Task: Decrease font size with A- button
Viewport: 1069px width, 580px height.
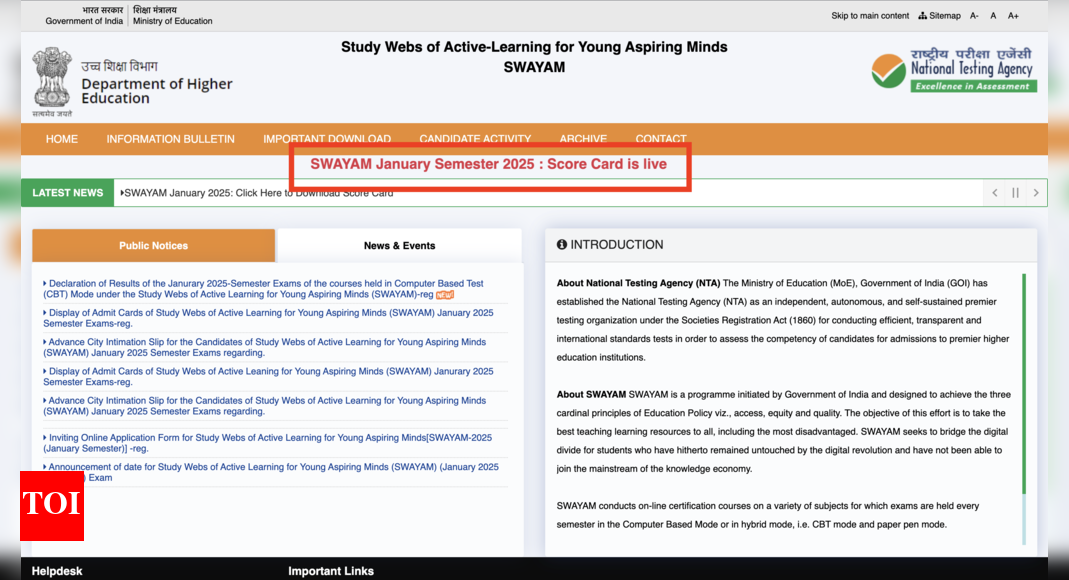Action: click(x=974, y=16)
